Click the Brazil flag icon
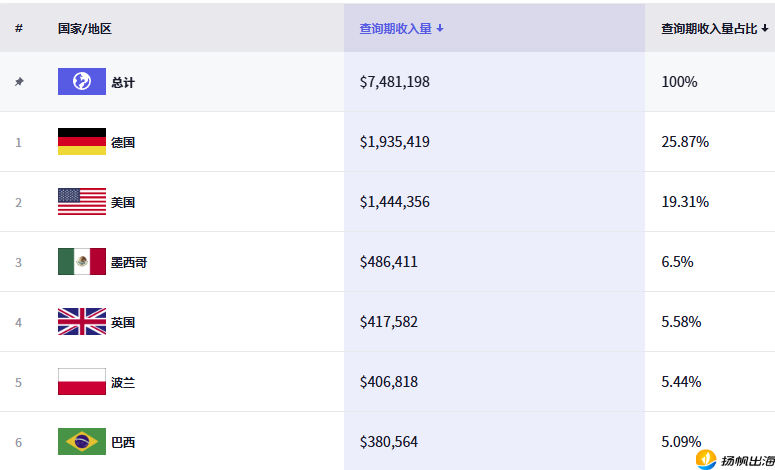The width and height of the screenshot is (775, 470). tap(82, 441)
